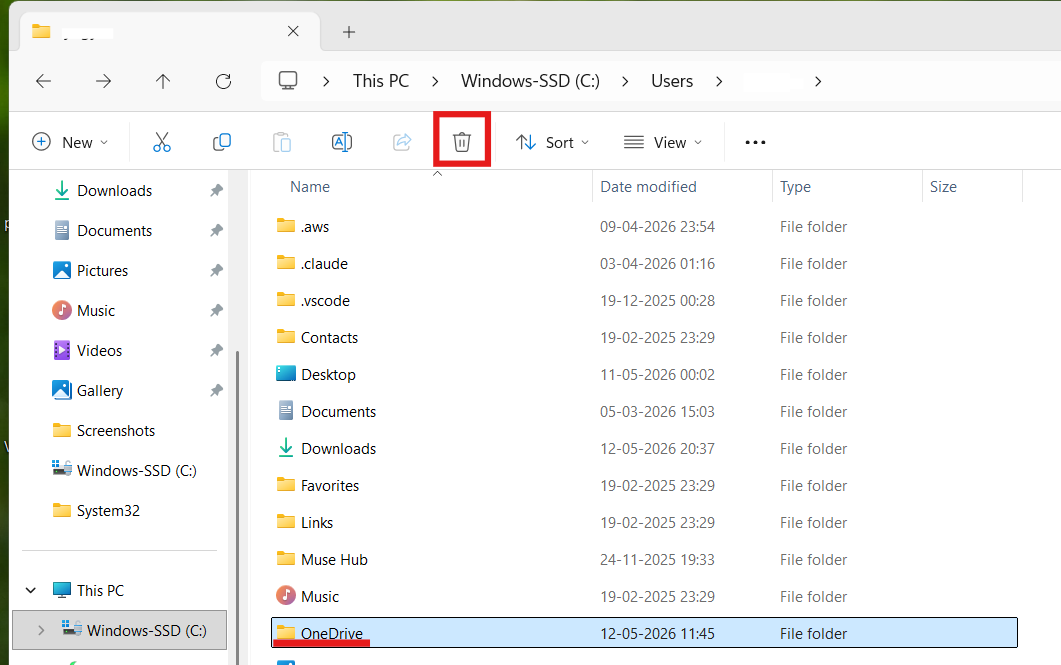Viewport: 1061px width, 665px height.
Task: Select the OneDrive folder row
Action: (644, 633)
